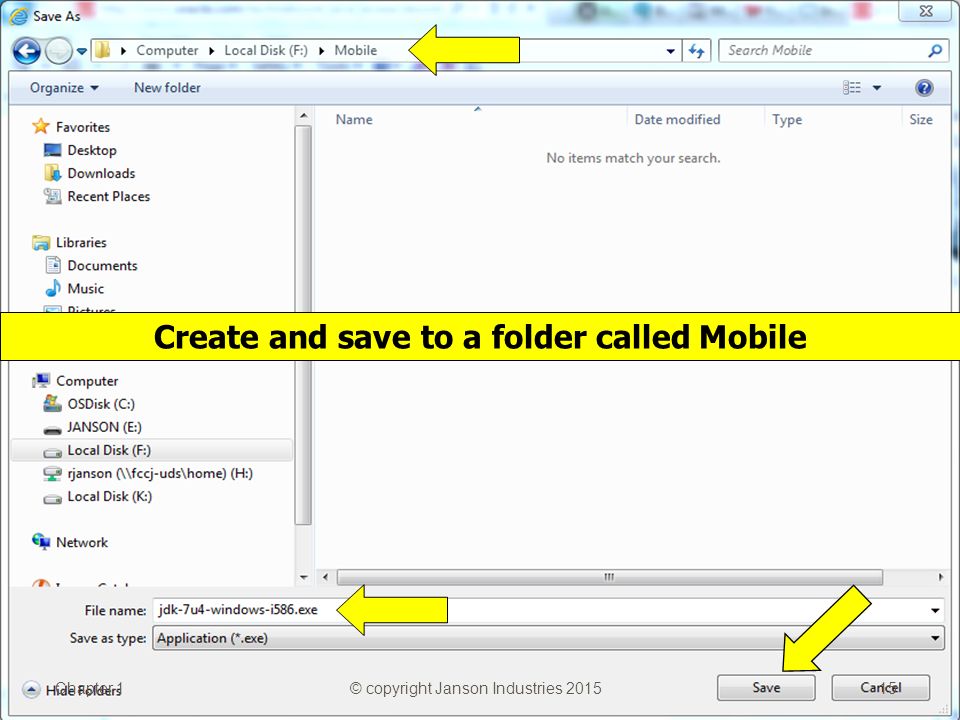960x720 pixels.
Task: Click the Recent Places icon
Action: (x=53, y=197)
